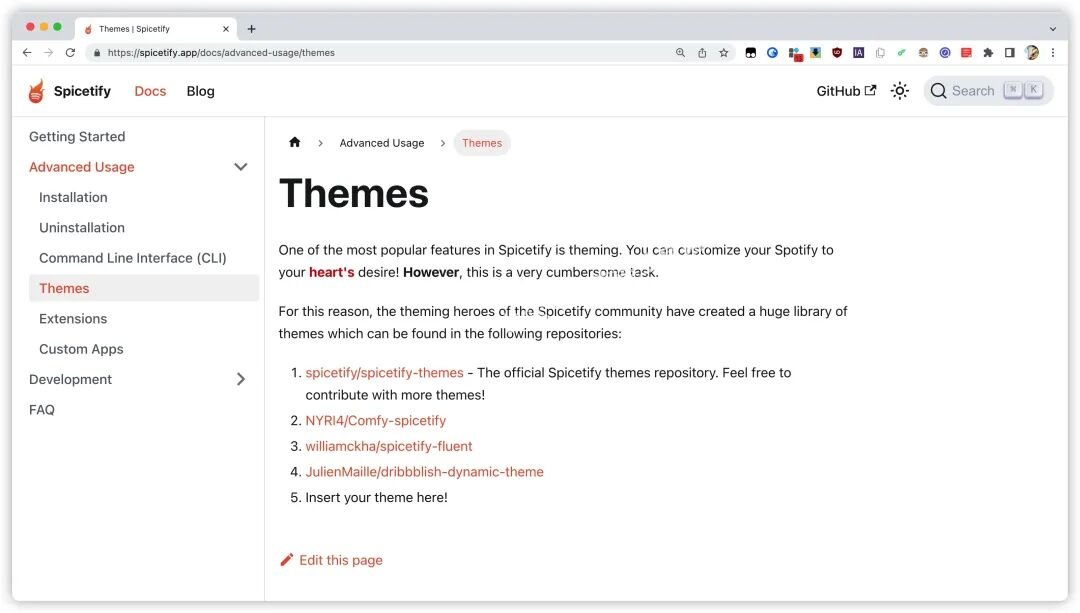Open Custom Apps in the sidebar
This screenshot has height=613, width=1080.
(x=81, y=349)
